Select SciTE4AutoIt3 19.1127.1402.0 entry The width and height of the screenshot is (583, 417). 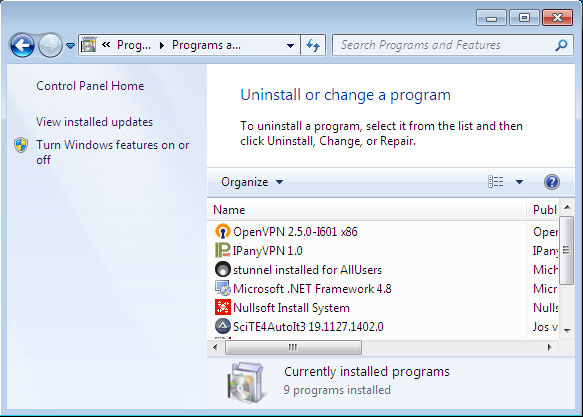tap(308, 326)
